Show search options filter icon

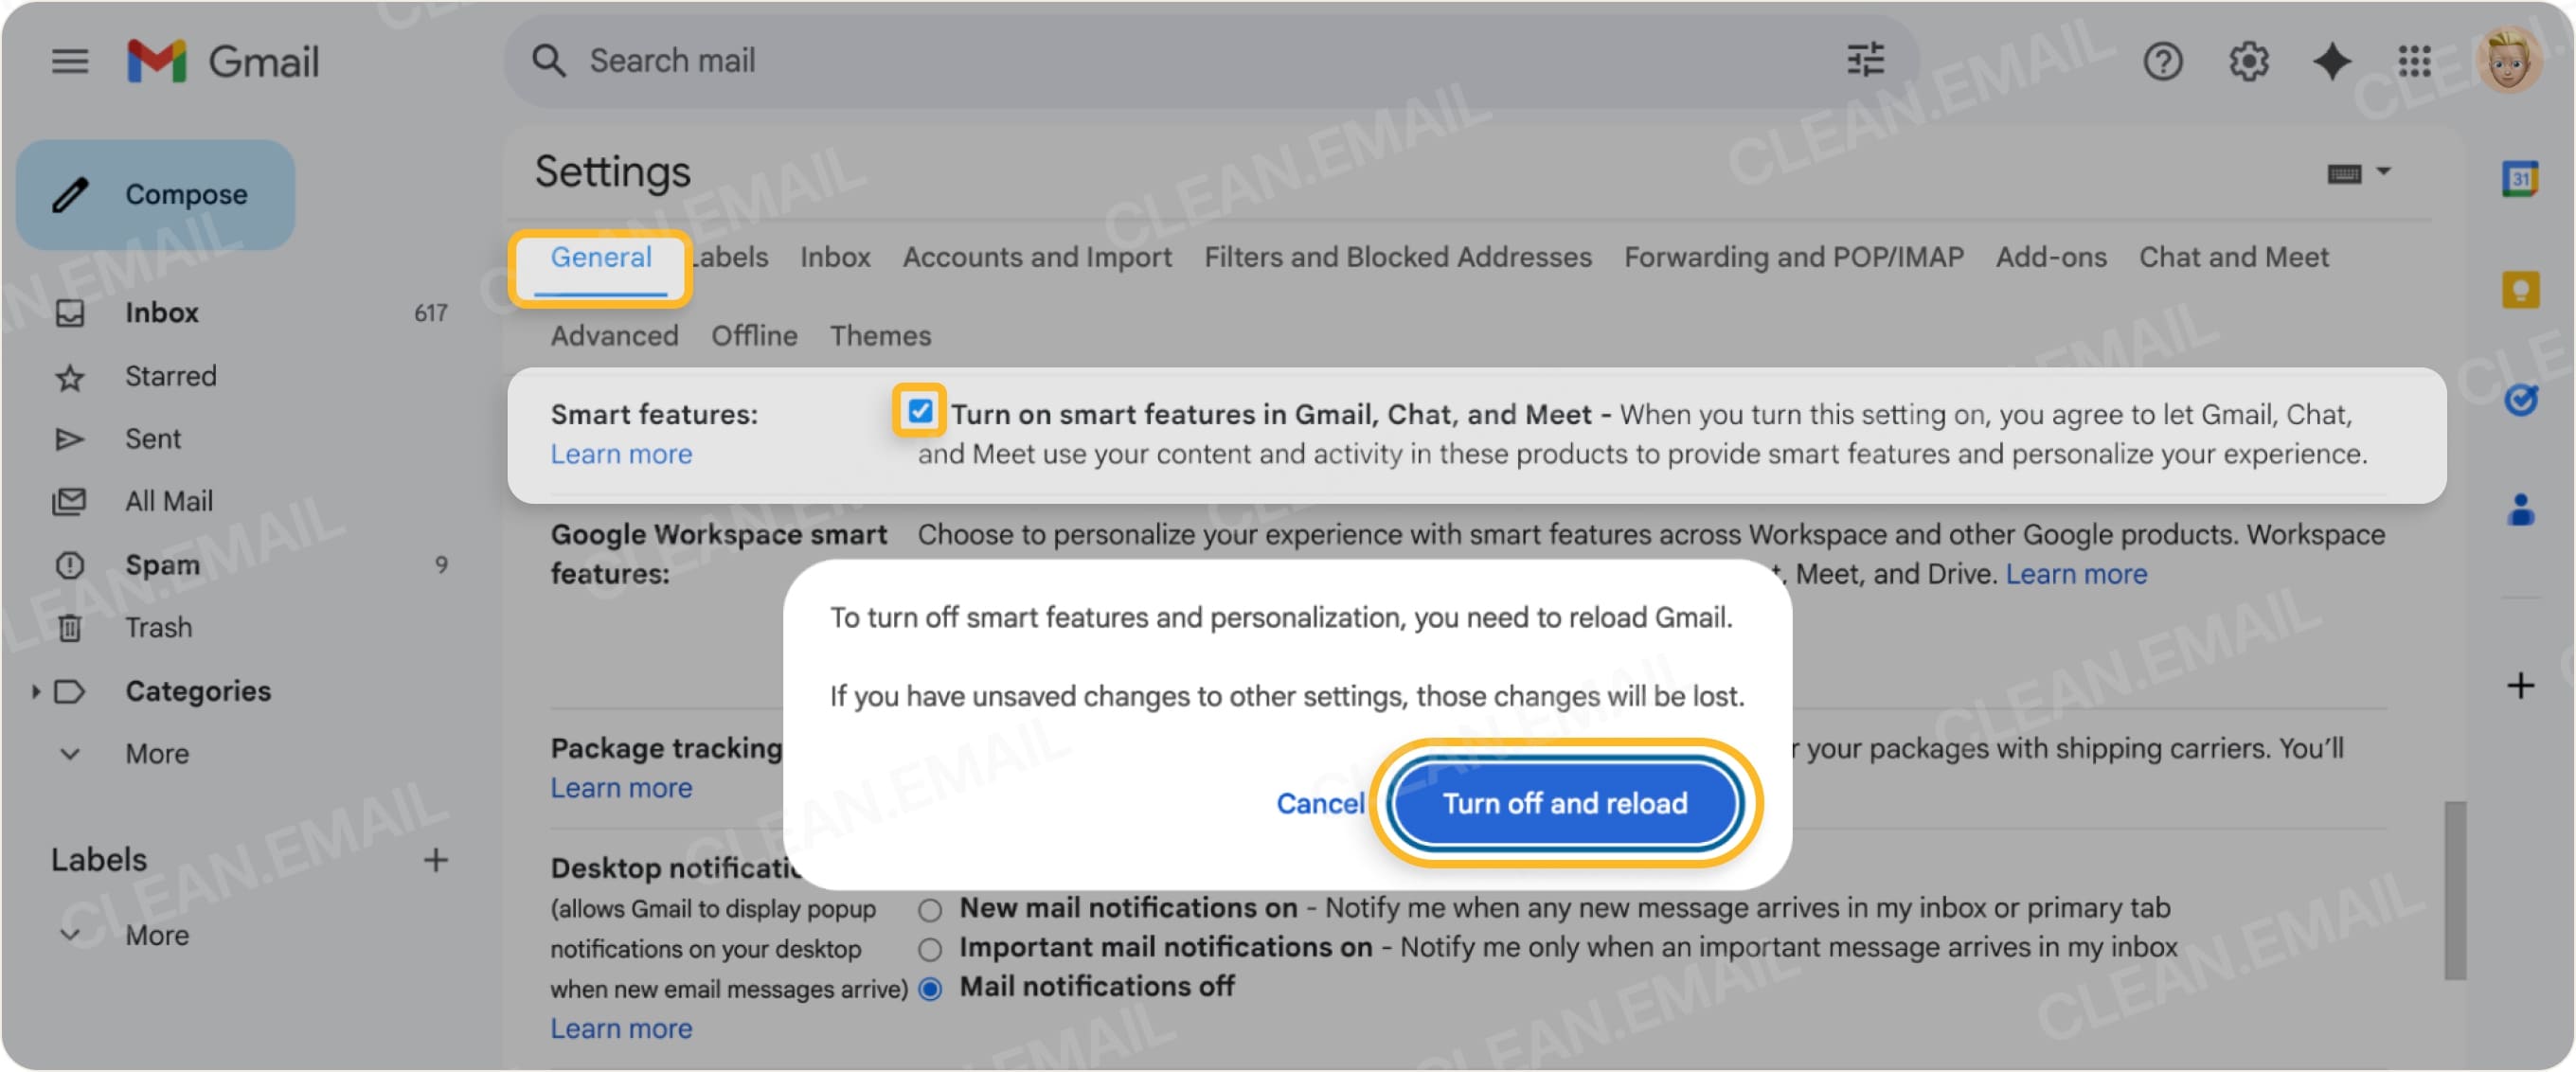click(x=1864, y=61)
